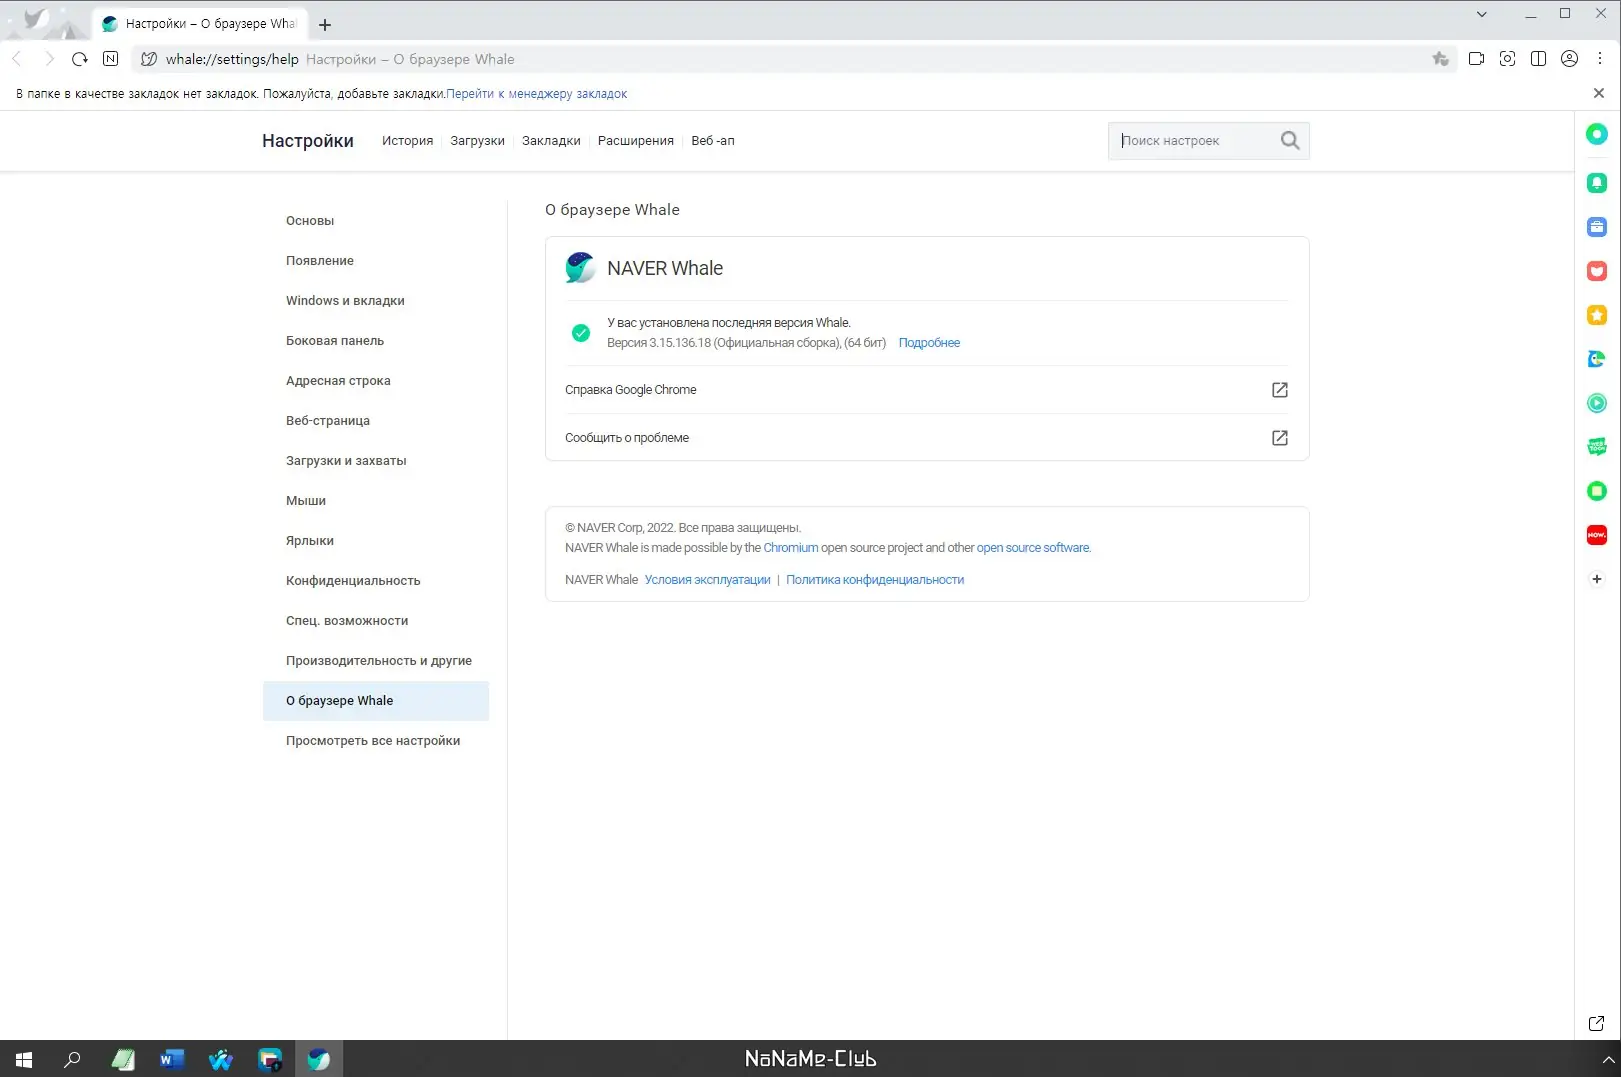Image resolution: width=1621 pixels, height=1077 pixels.
Task: Open the green play button sidebar app
Action: click(1597, 403)
